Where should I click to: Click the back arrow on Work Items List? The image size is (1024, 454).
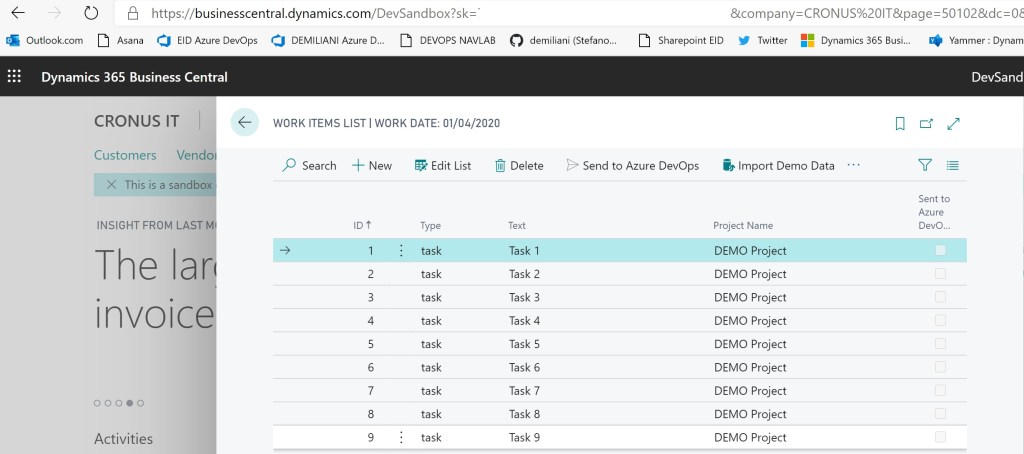click(x=244, y=123)
